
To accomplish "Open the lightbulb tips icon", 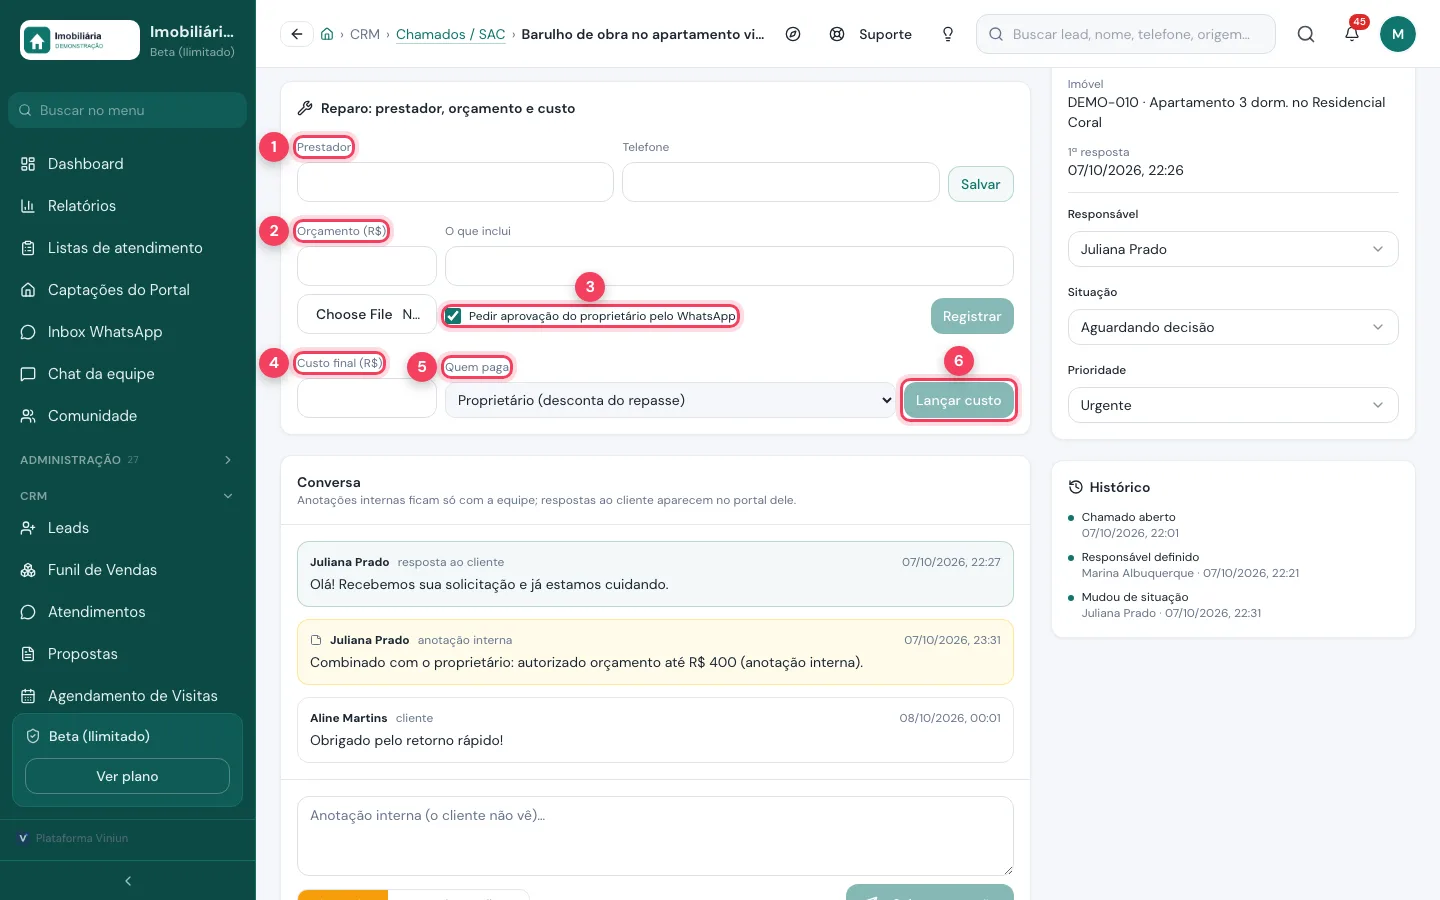I will [x=948, y=34].
